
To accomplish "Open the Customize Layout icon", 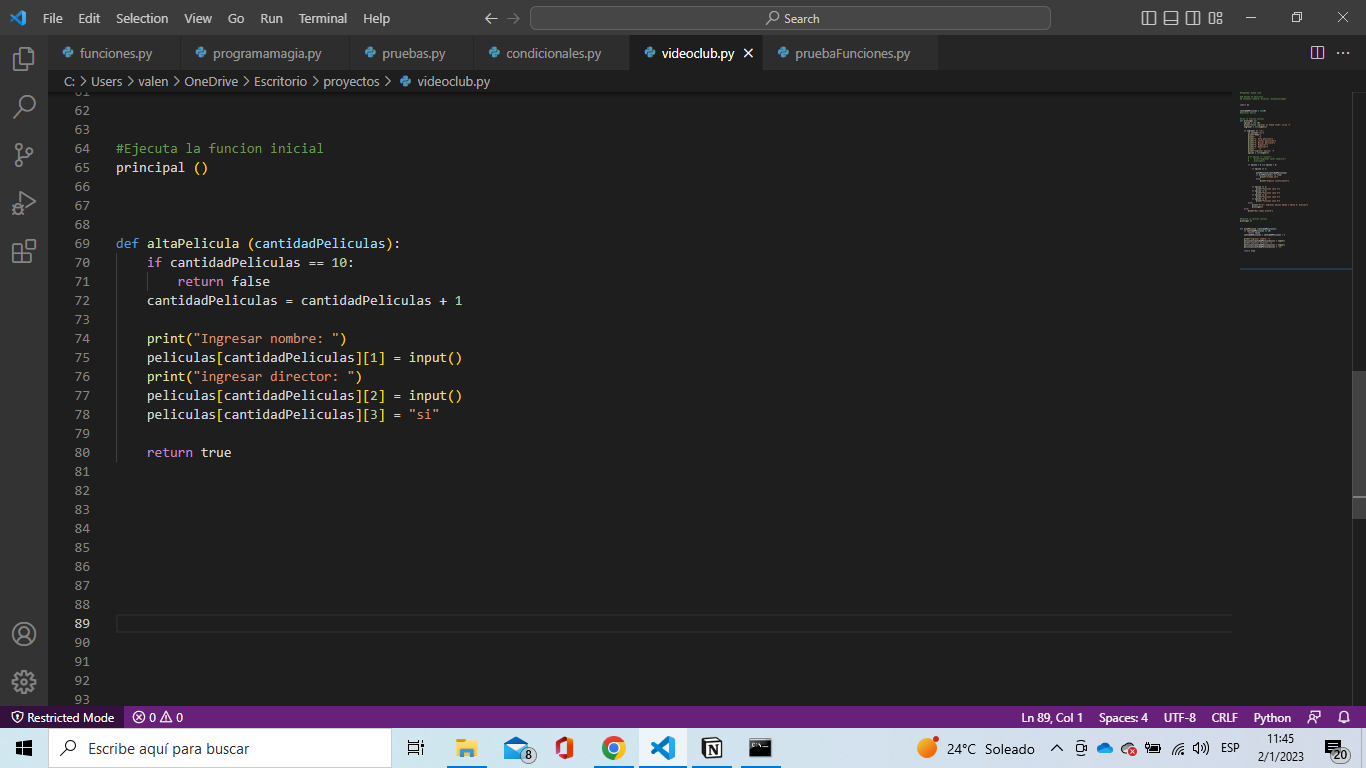I will [x=1216, y=18].
